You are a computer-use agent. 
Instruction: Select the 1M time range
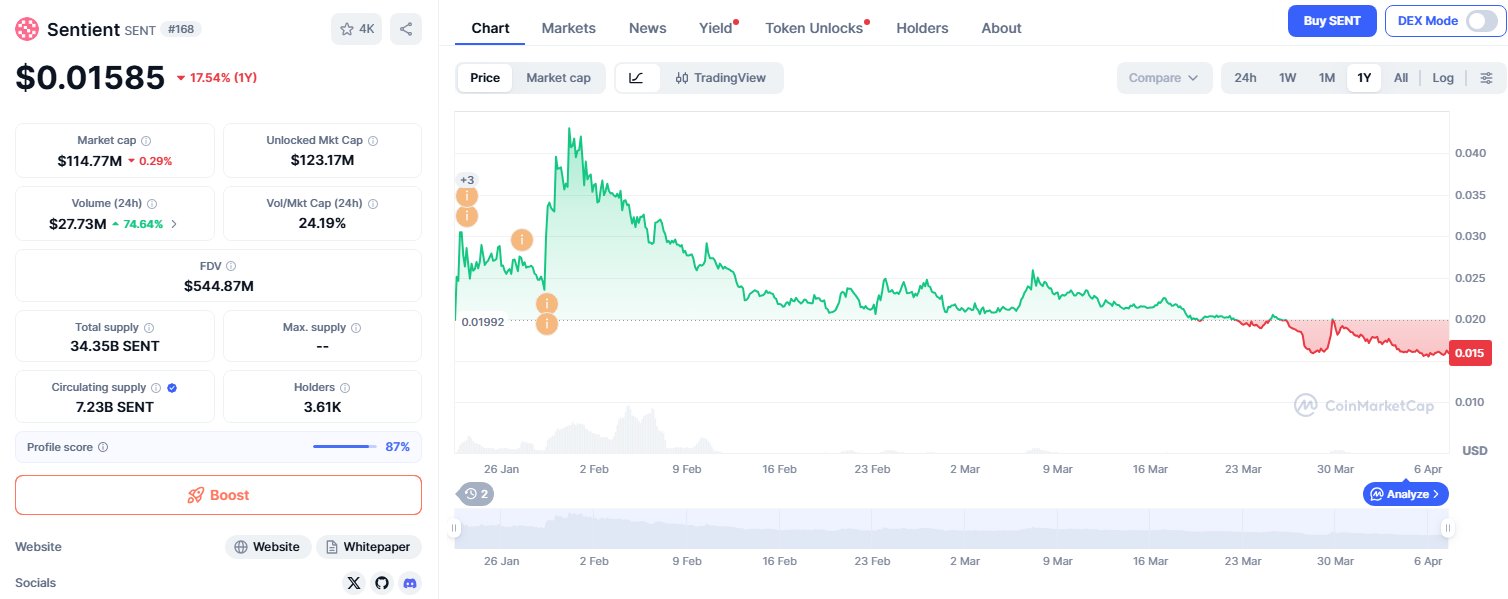point(1327,78)
